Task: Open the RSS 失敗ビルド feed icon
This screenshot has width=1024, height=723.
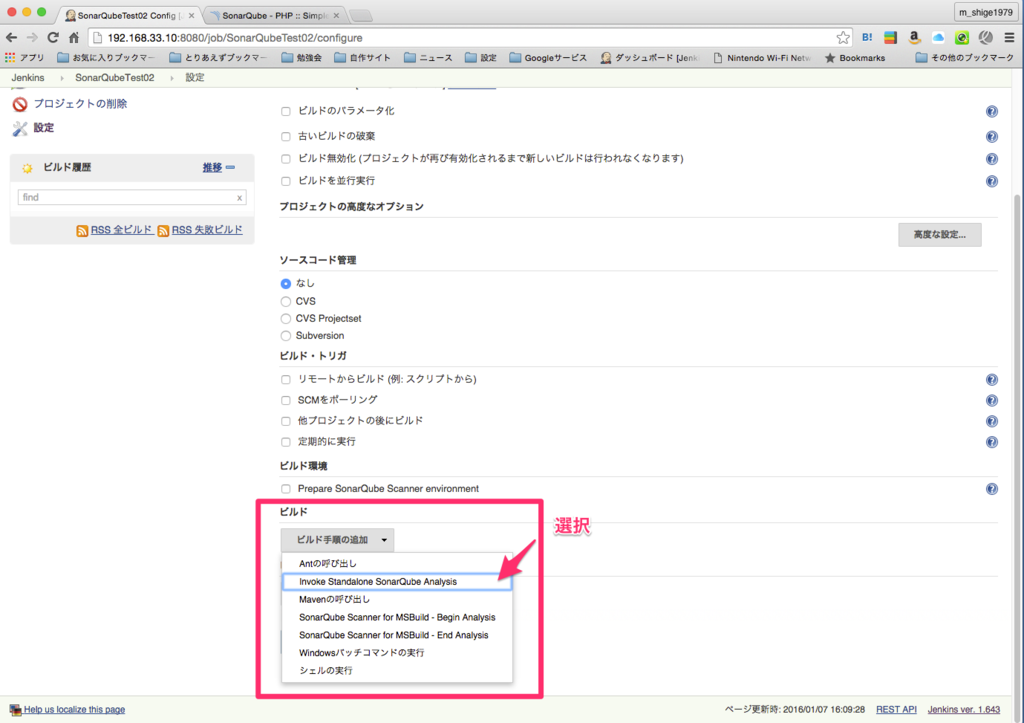Action: (163, 231)
